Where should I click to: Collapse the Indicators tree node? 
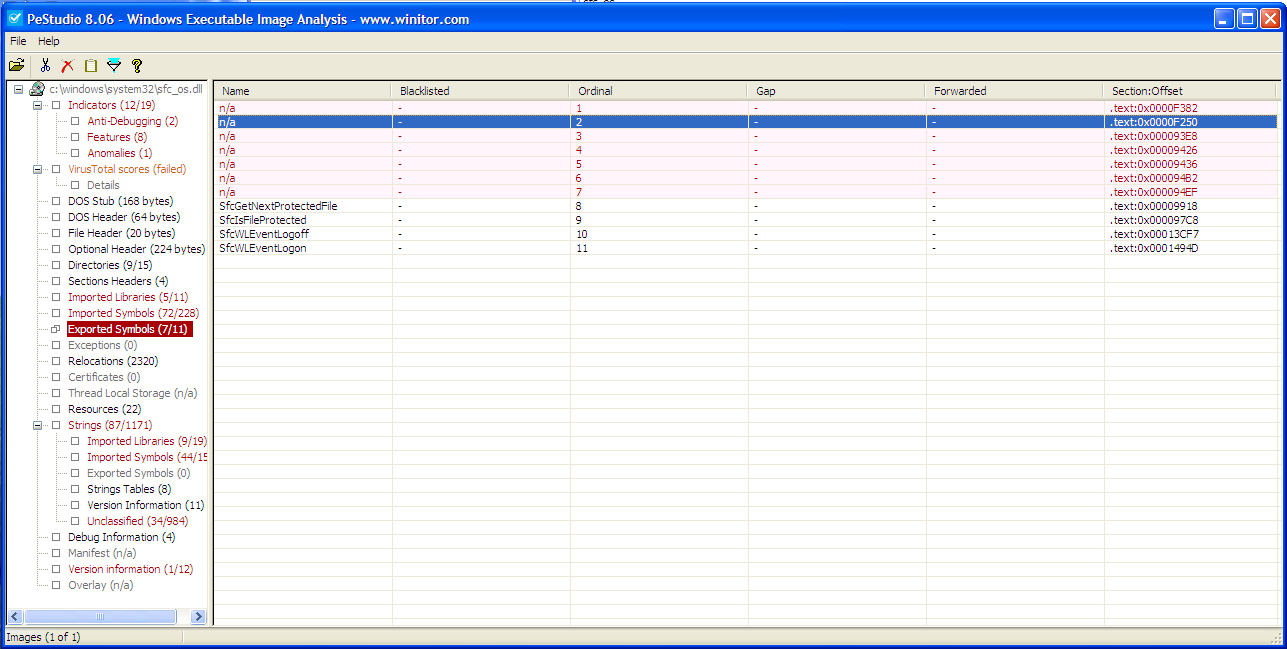[x=38, y=105]
